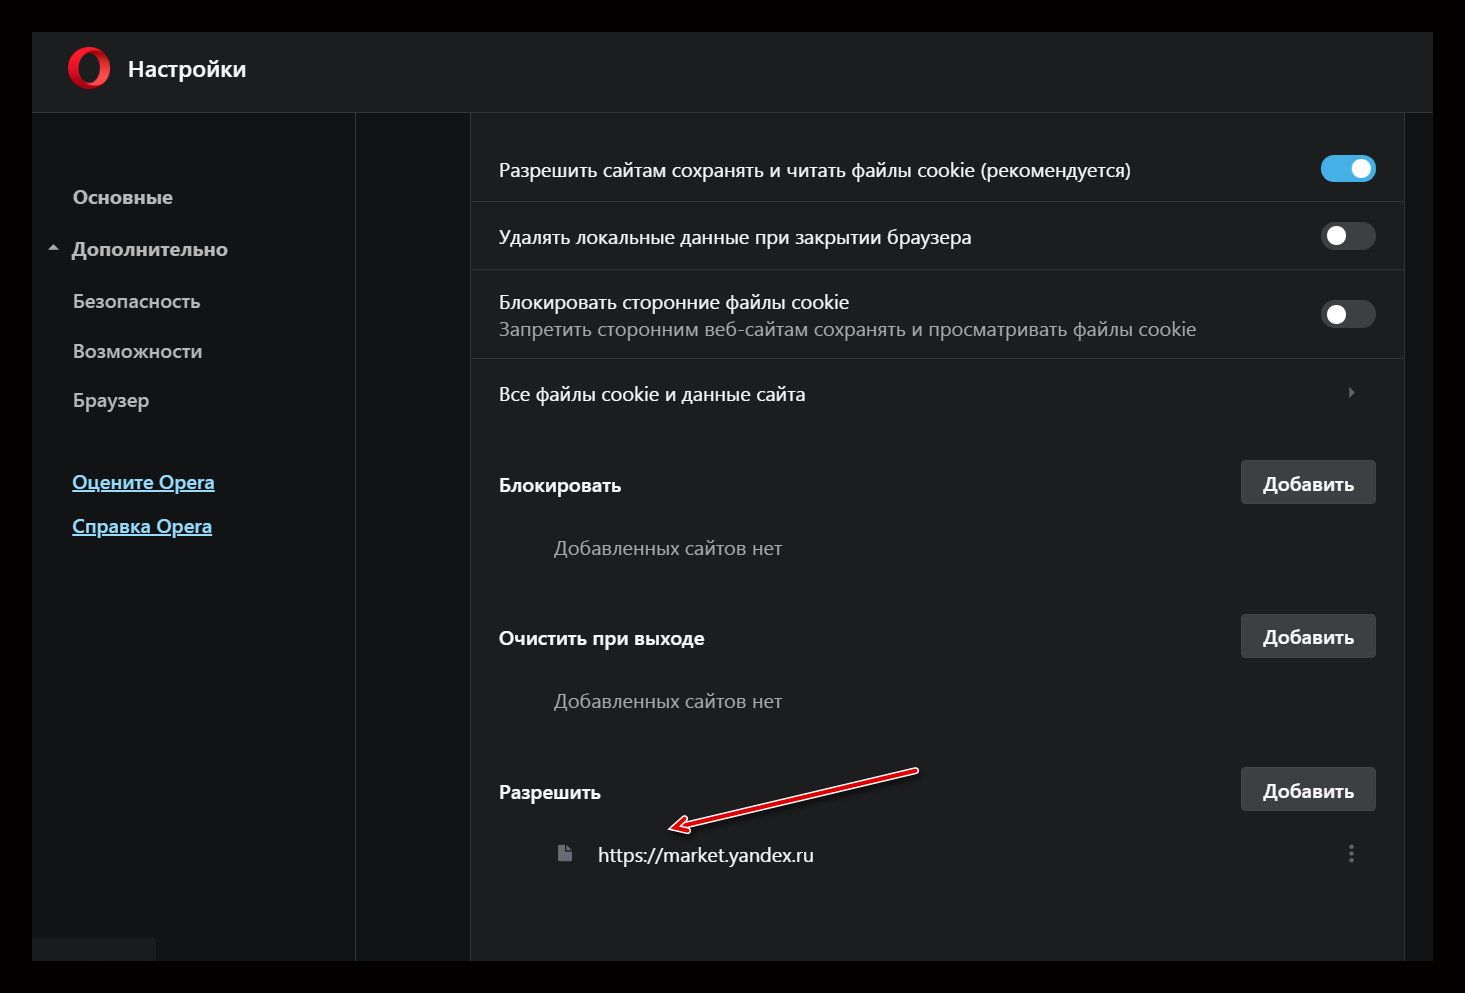Disable the allow cookies toggle
This screenshot has width=1465, height=993.
[x=1347, y=169]
